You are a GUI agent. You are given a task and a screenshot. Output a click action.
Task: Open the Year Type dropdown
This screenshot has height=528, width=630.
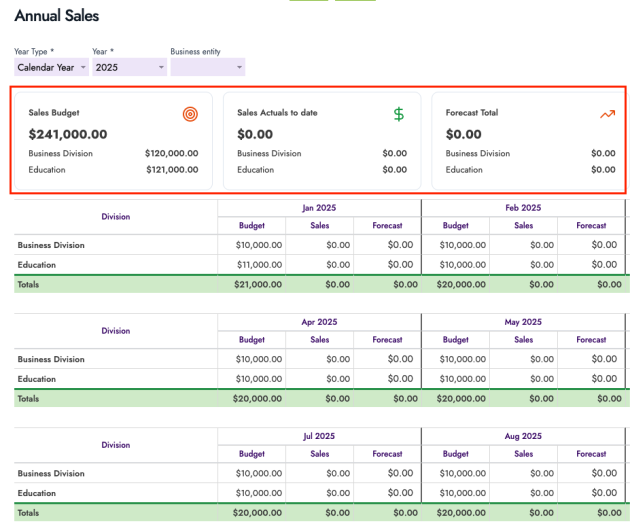coord(51,67)
